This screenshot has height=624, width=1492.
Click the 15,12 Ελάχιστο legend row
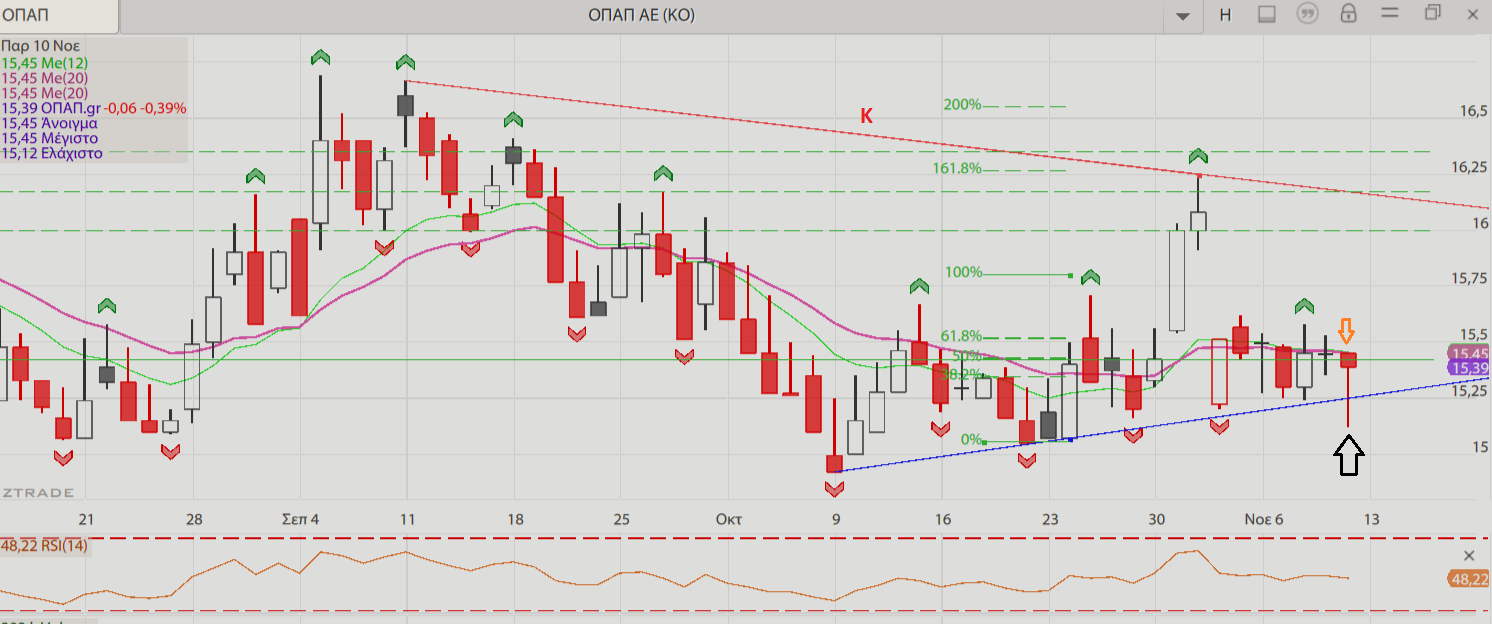(52, 153)
